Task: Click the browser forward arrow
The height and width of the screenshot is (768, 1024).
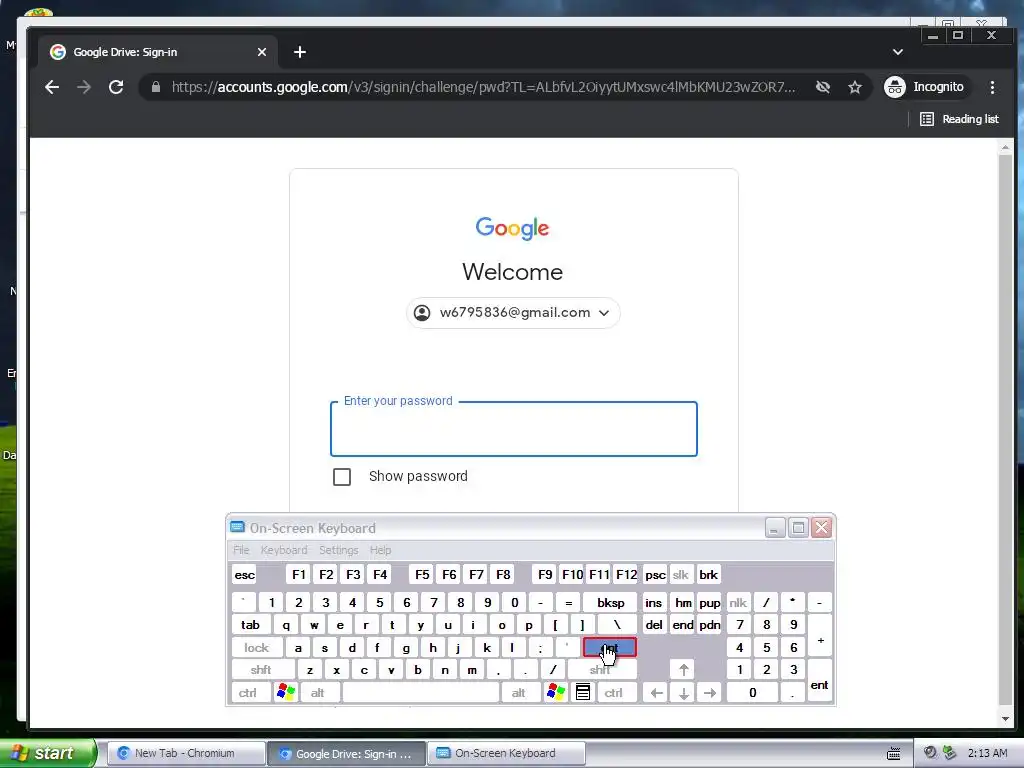Action: 84,87
